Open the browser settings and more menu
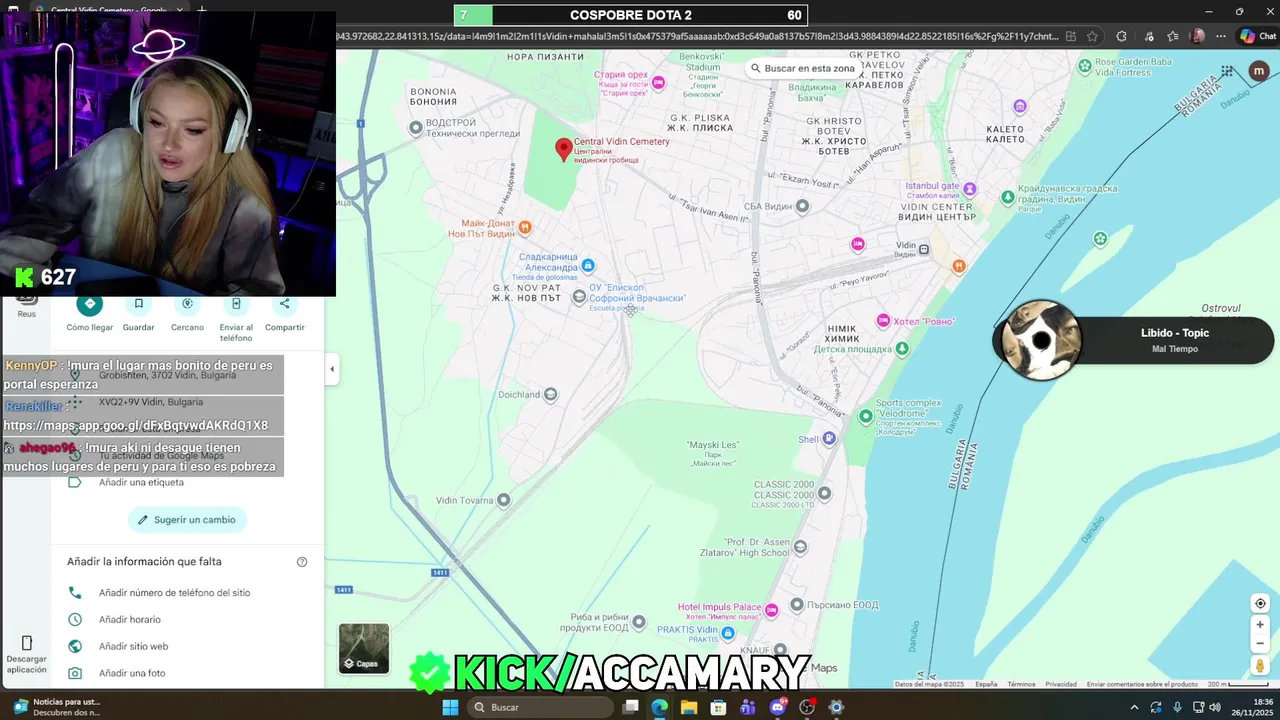The image size is (1280, 720). pyautogui.click(x=1222, y=36)
